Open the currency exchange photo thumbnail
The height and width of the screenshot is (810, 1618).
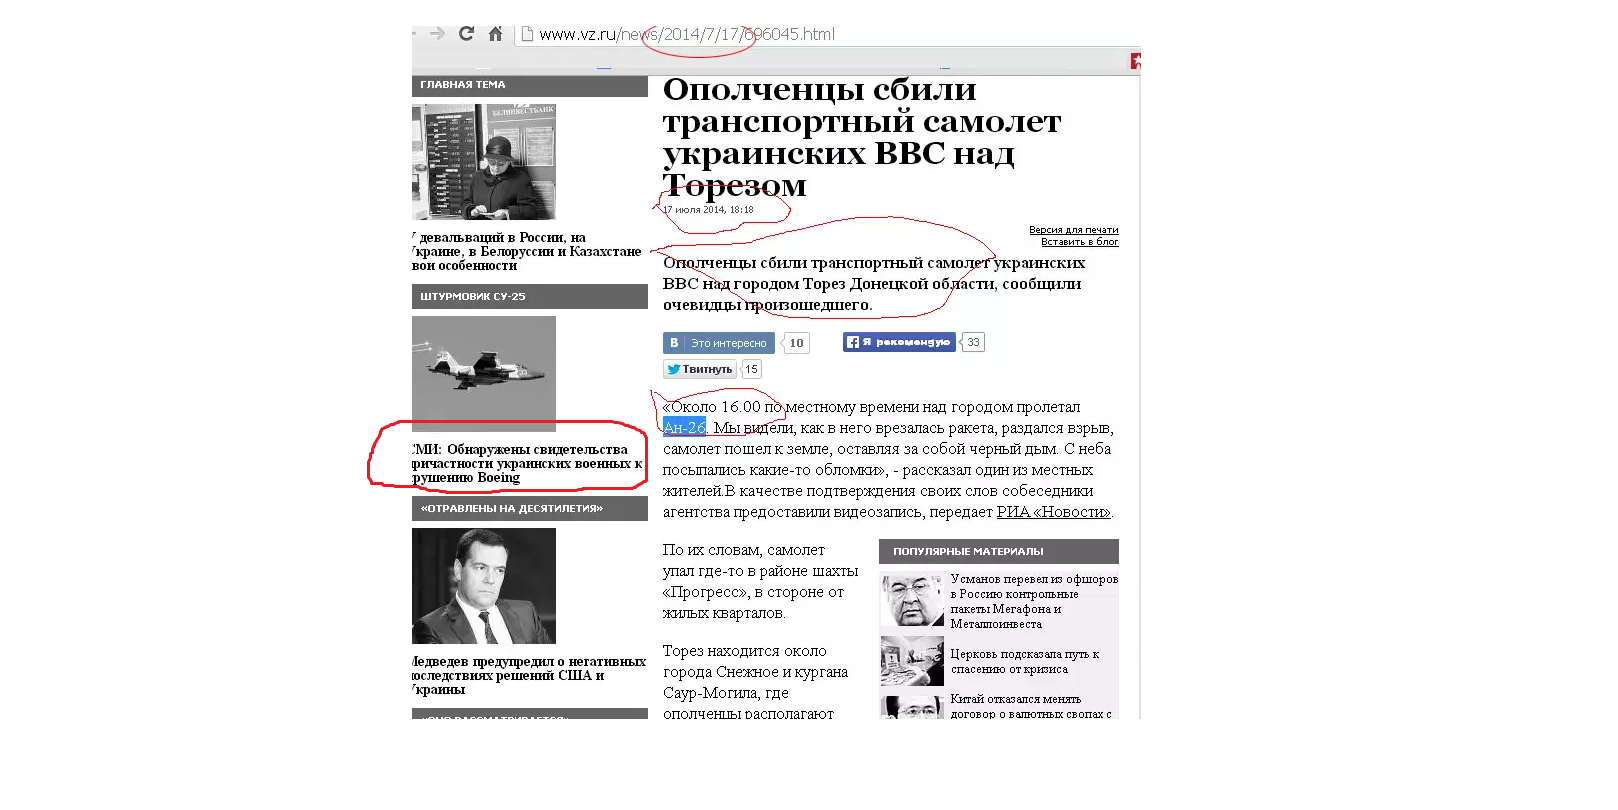[x=484, y=162]
